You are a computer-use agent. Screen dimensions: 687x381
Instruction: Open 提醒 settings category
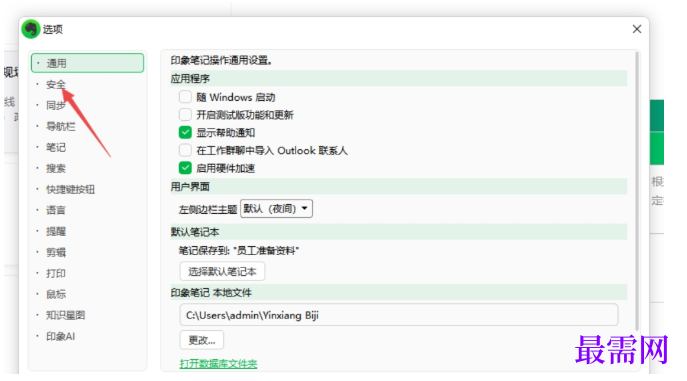56,231
